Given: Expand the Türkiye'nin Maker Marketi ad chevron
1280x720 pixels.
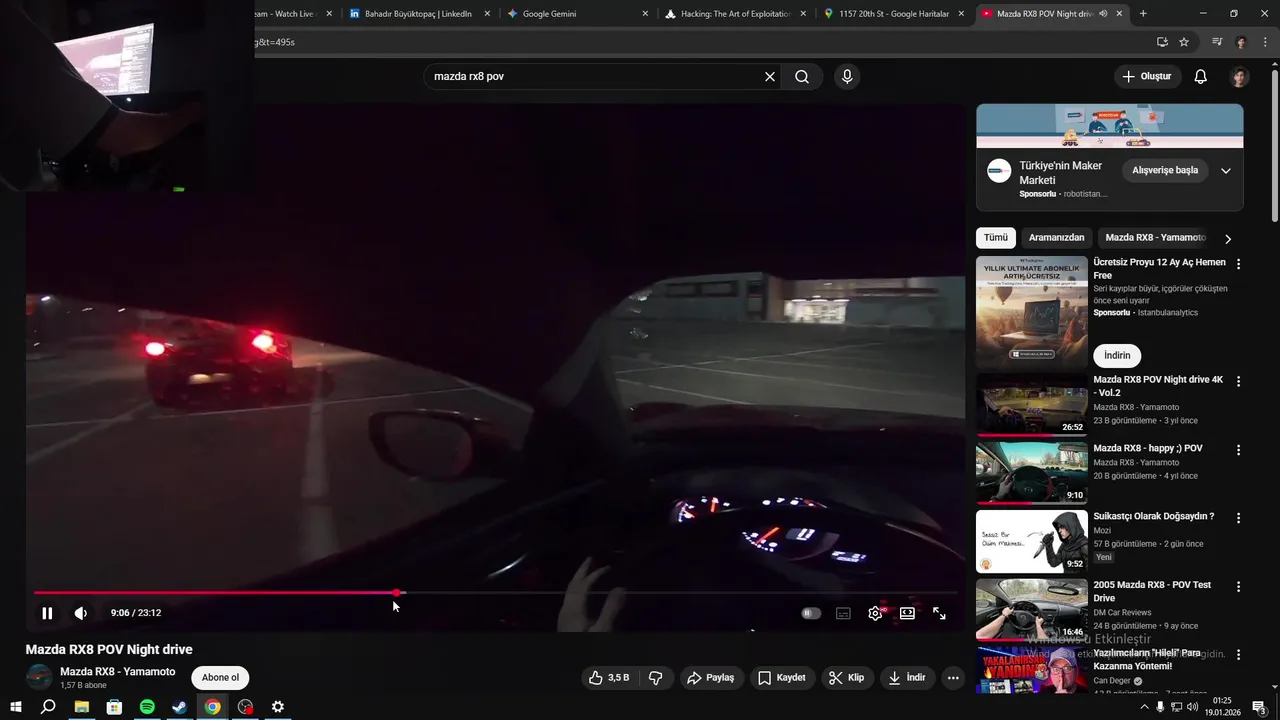Looking at the screenshot, I should tap(1226, 170).
